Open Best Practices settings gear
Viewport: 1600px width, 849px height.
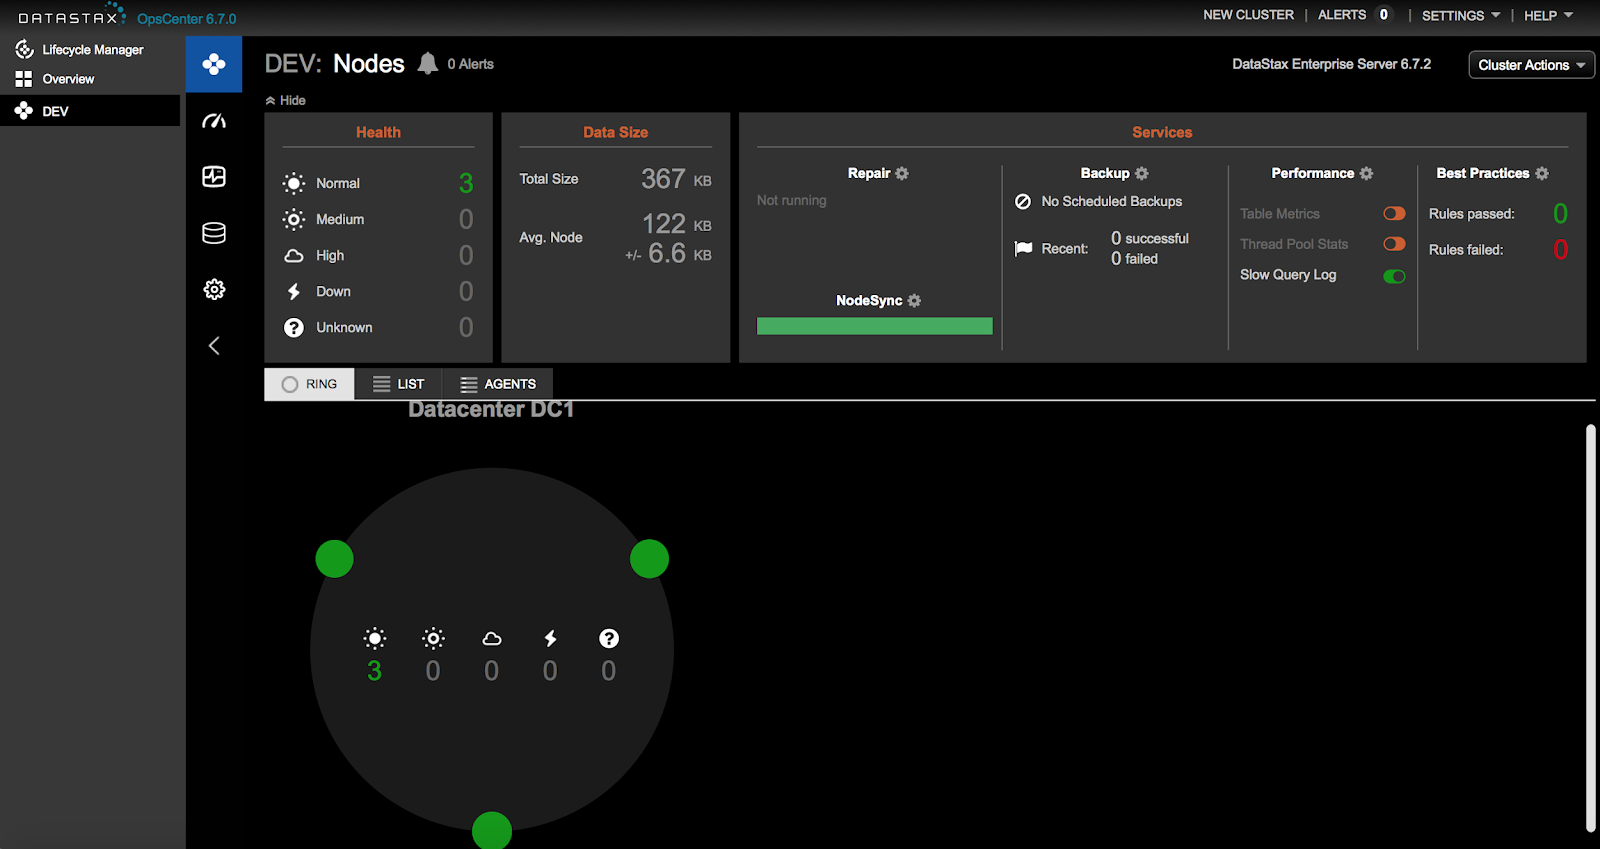pos(1542,173)
